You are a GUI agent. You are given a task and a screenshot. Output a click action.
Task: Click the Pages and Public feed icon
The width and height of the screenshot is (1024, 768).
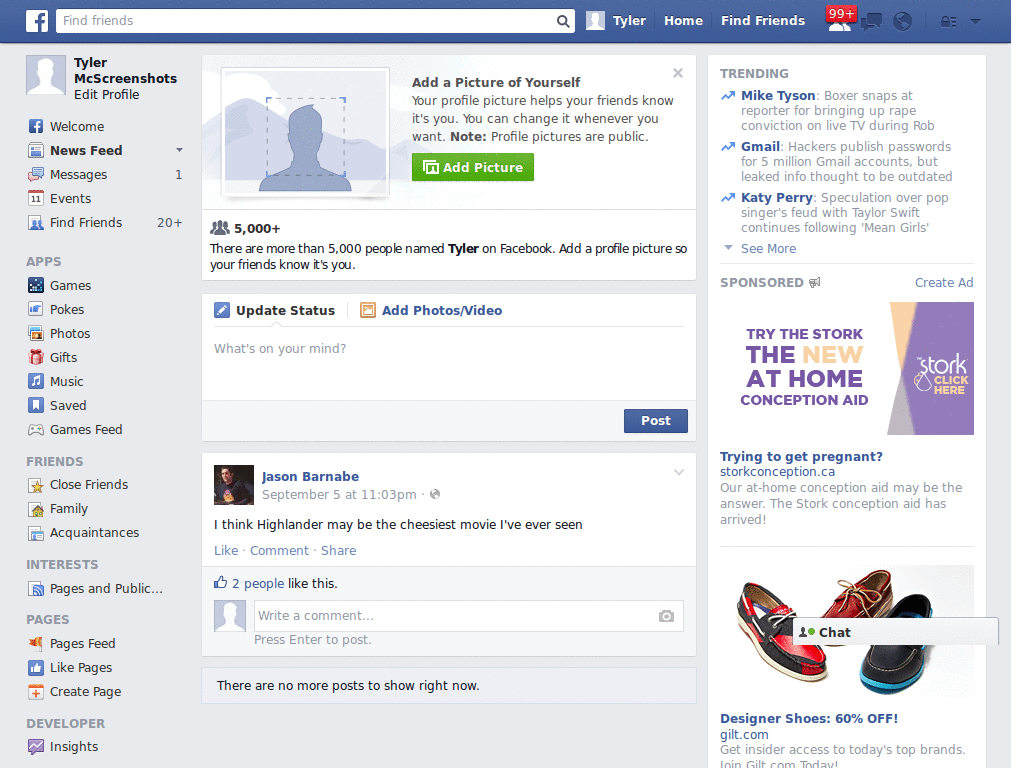[x=36, y=588]
